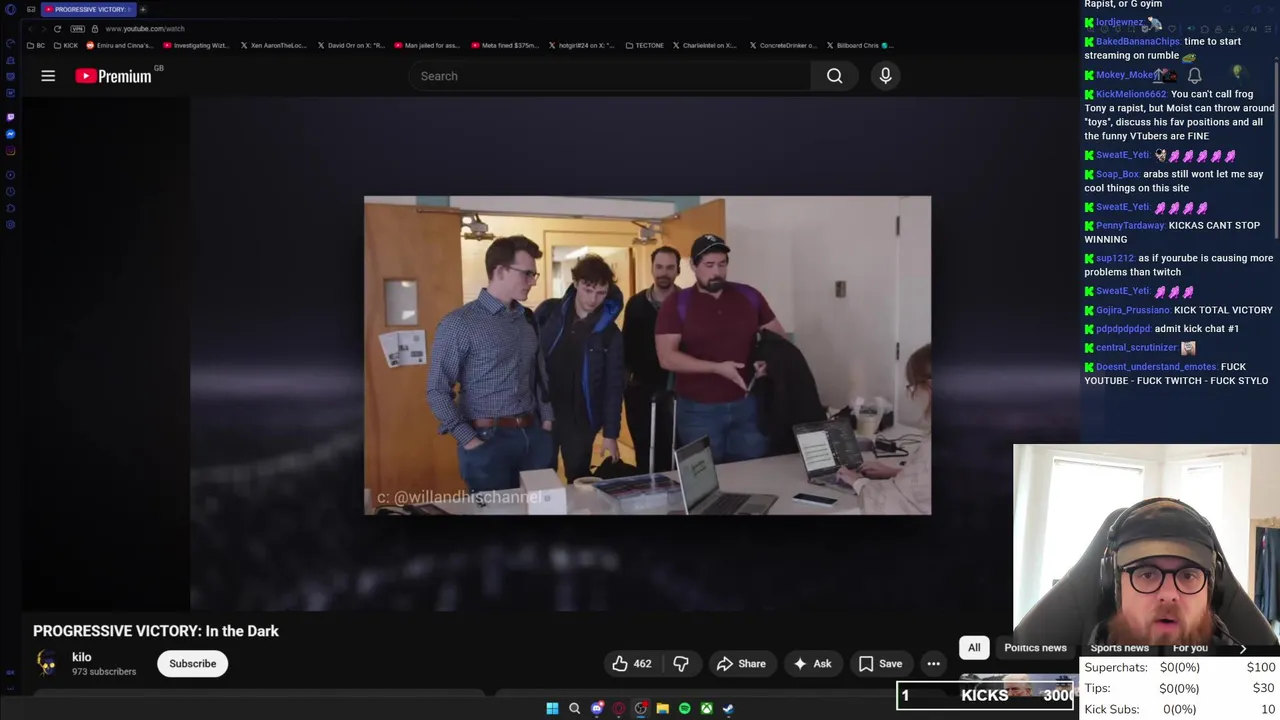Toggle the VPN badge in address bar
Image resolution: width=1280 pixels, height=720 pixels.
point(77,29)
